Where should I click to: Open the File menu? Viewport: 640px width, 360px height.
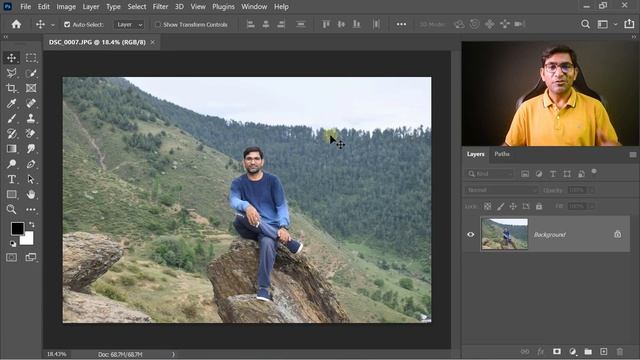click(x=25, y=7)
